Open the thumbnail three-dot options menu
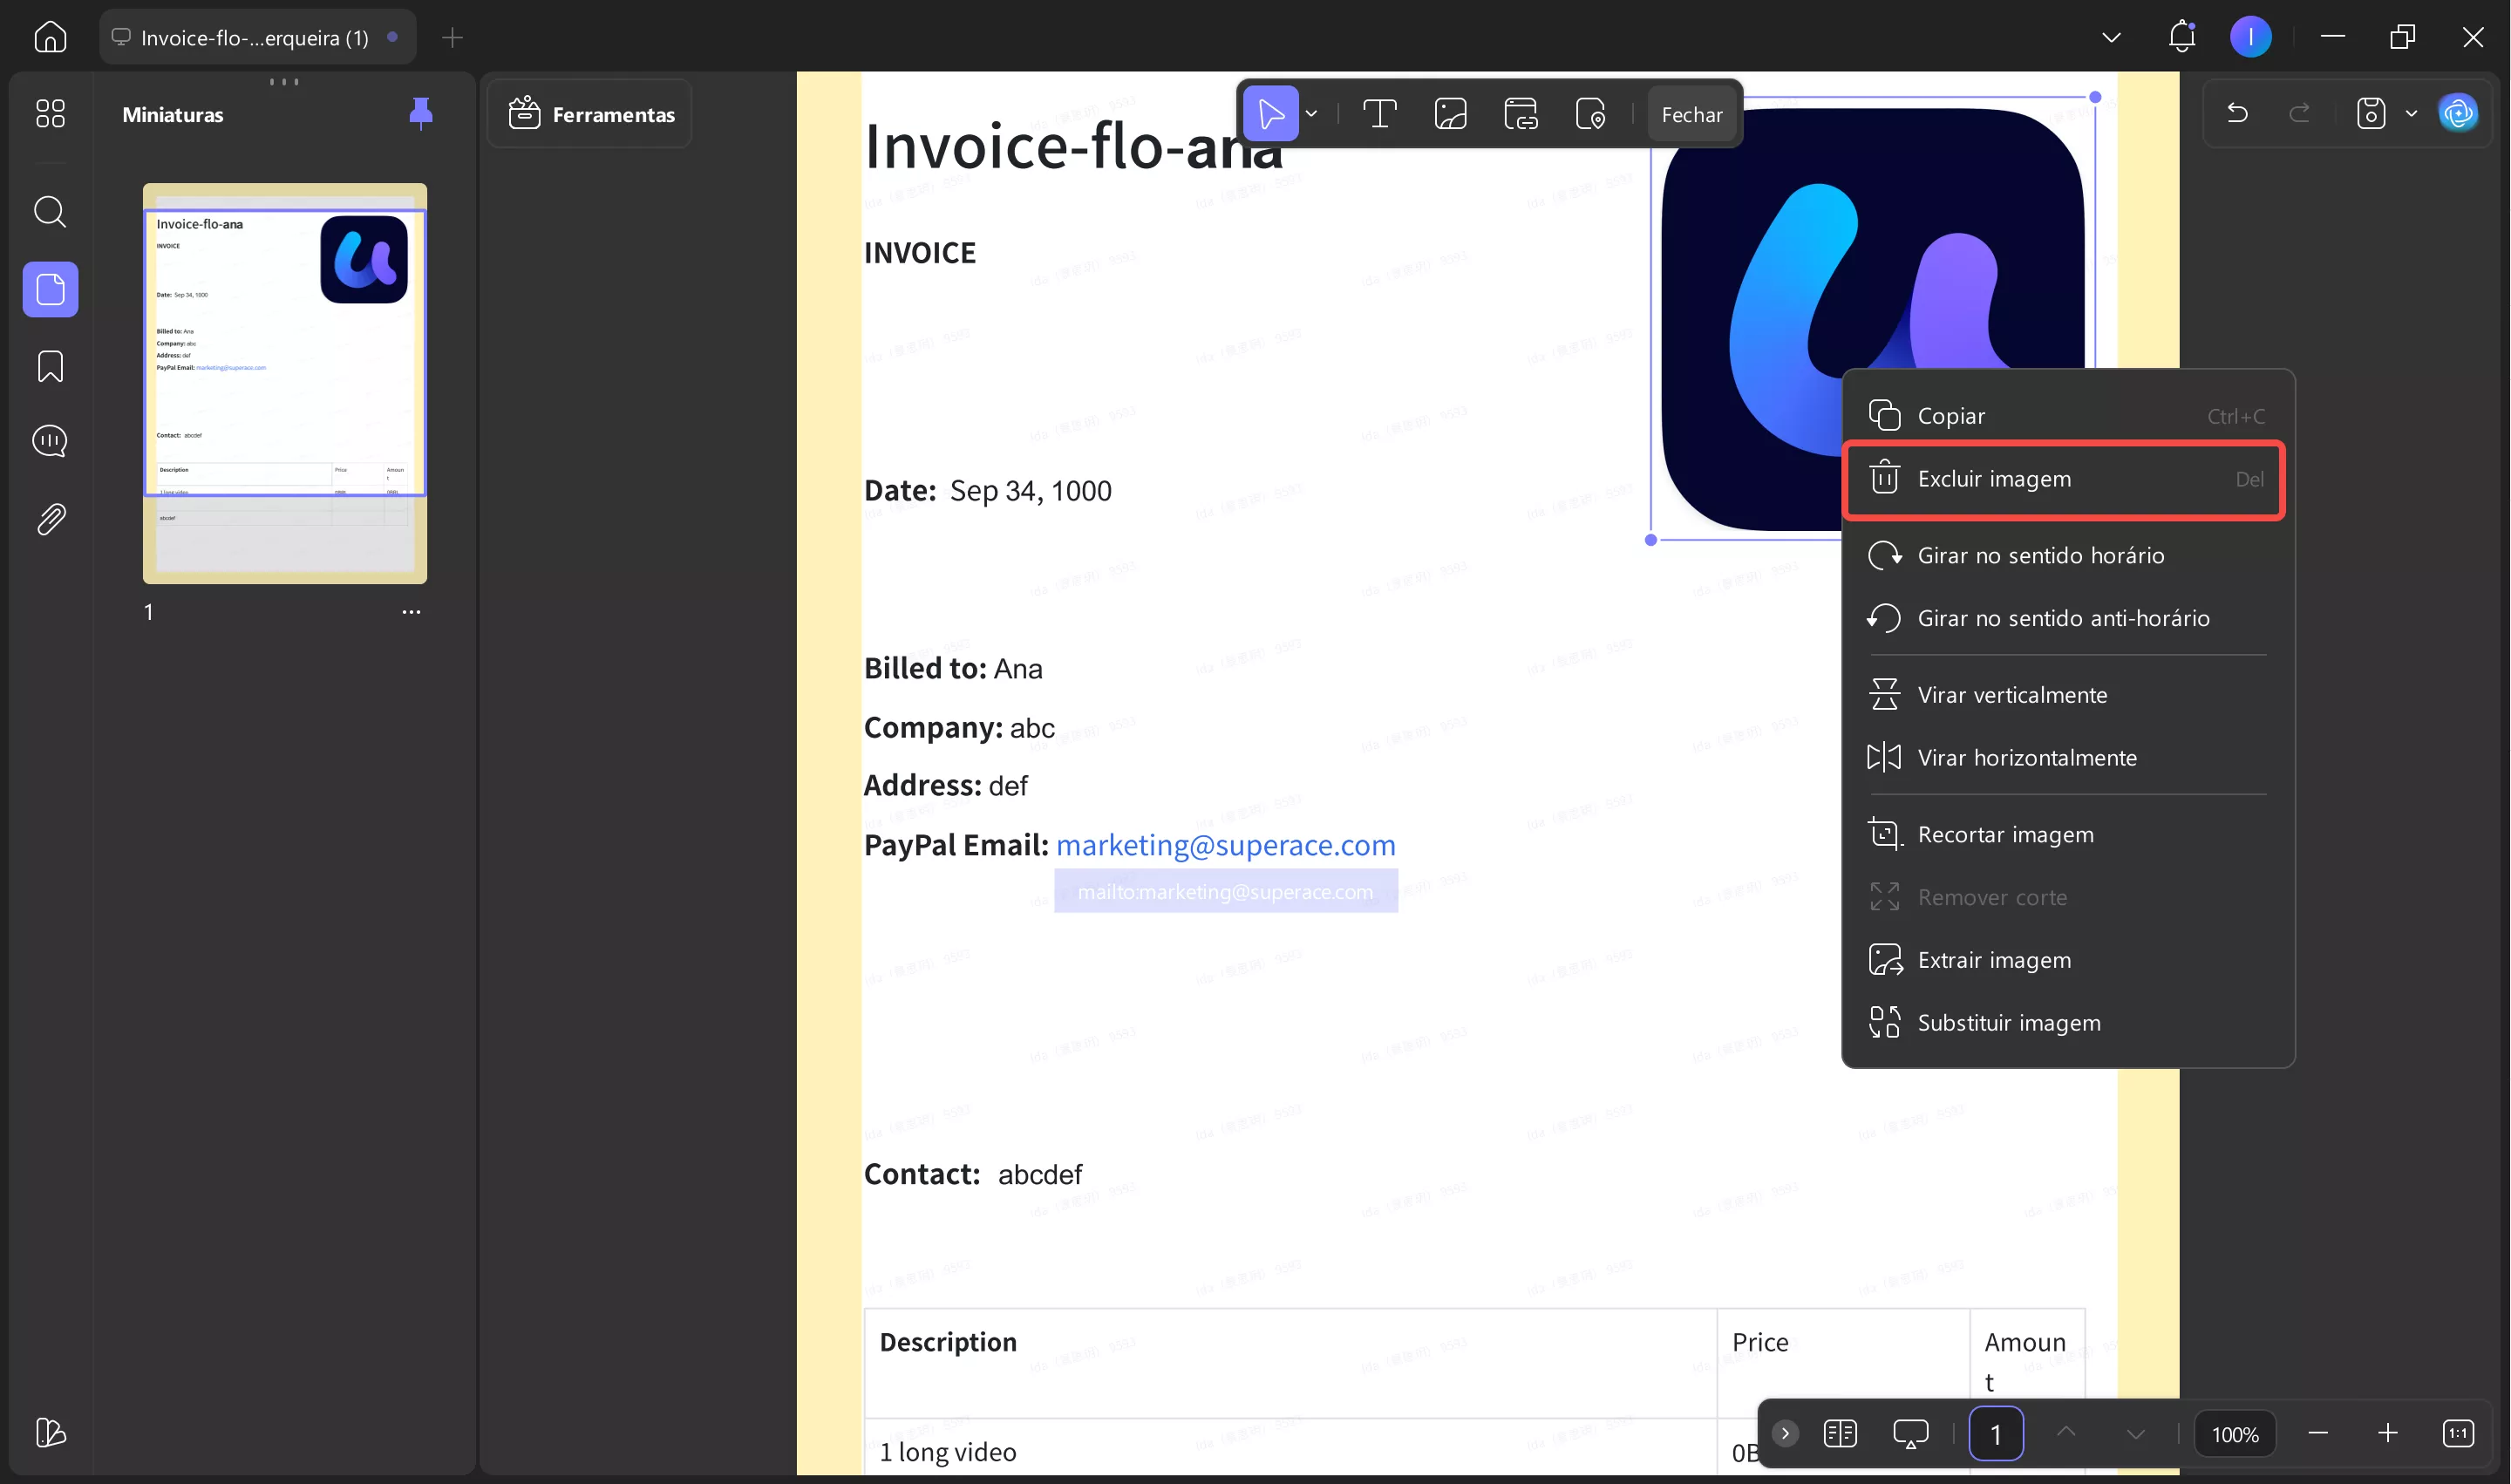The width and height of the screenshot is (2511, 1484). tap(411, 612)
